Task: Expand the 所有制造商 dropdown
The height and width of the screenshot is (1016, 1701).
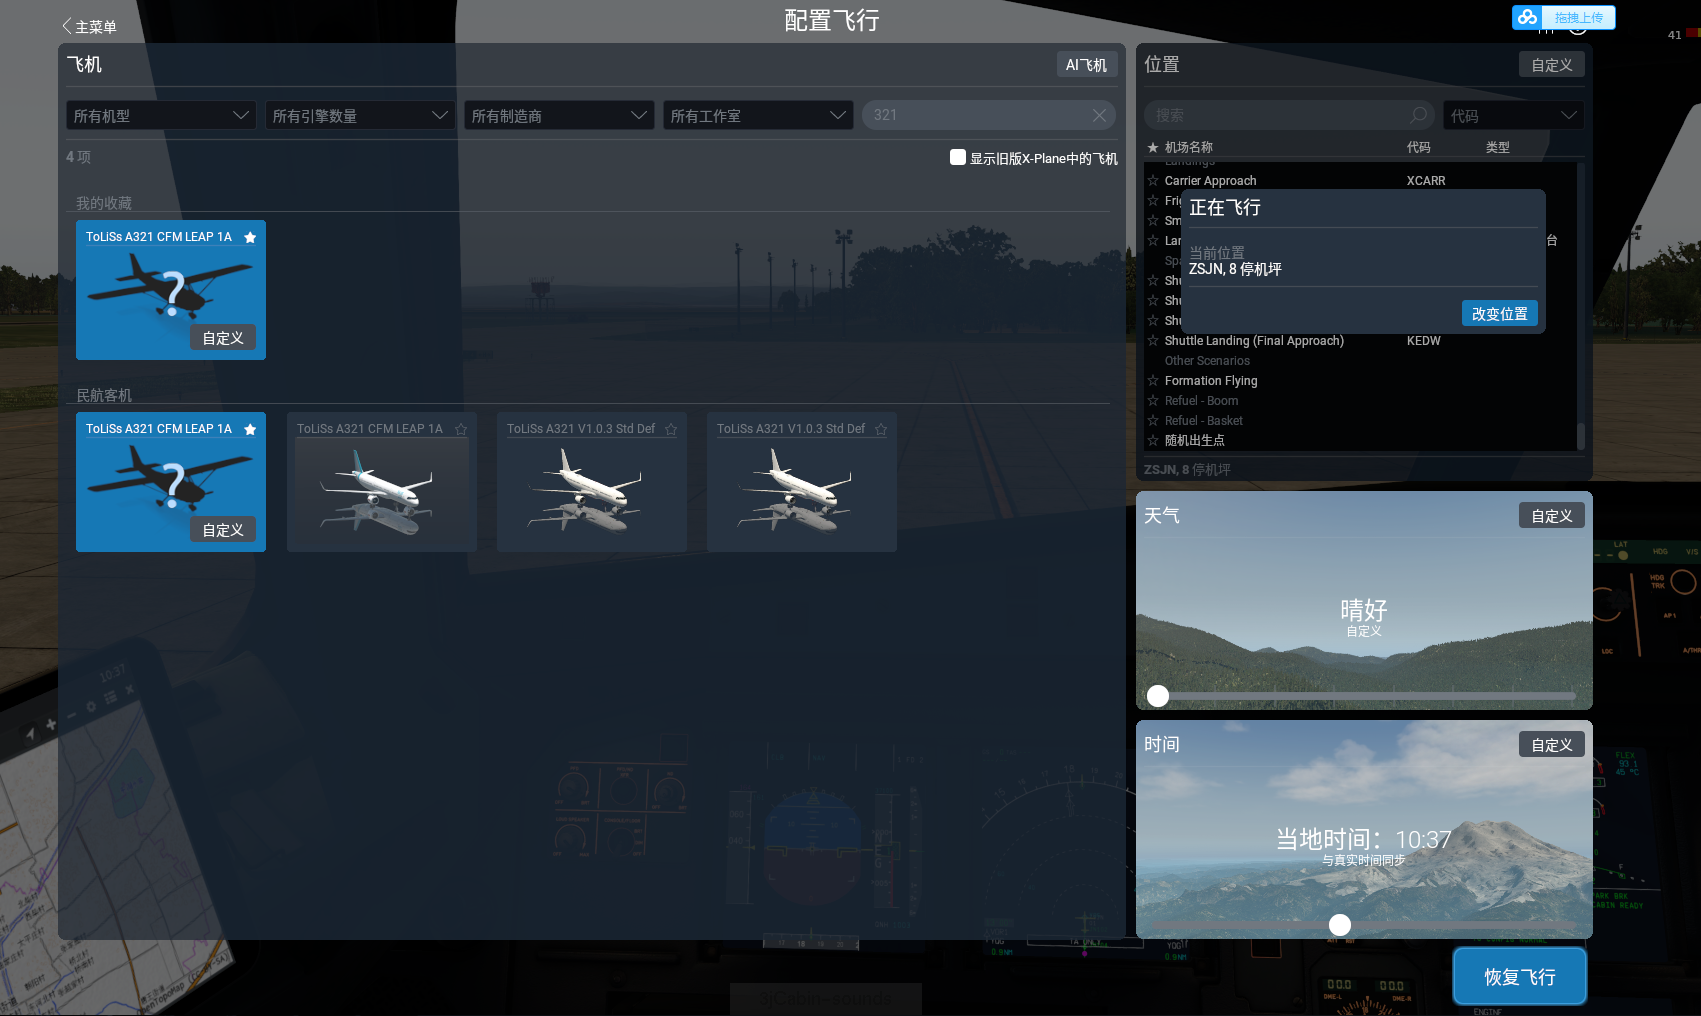Action: pyautogui.click(x=559, y=116)
